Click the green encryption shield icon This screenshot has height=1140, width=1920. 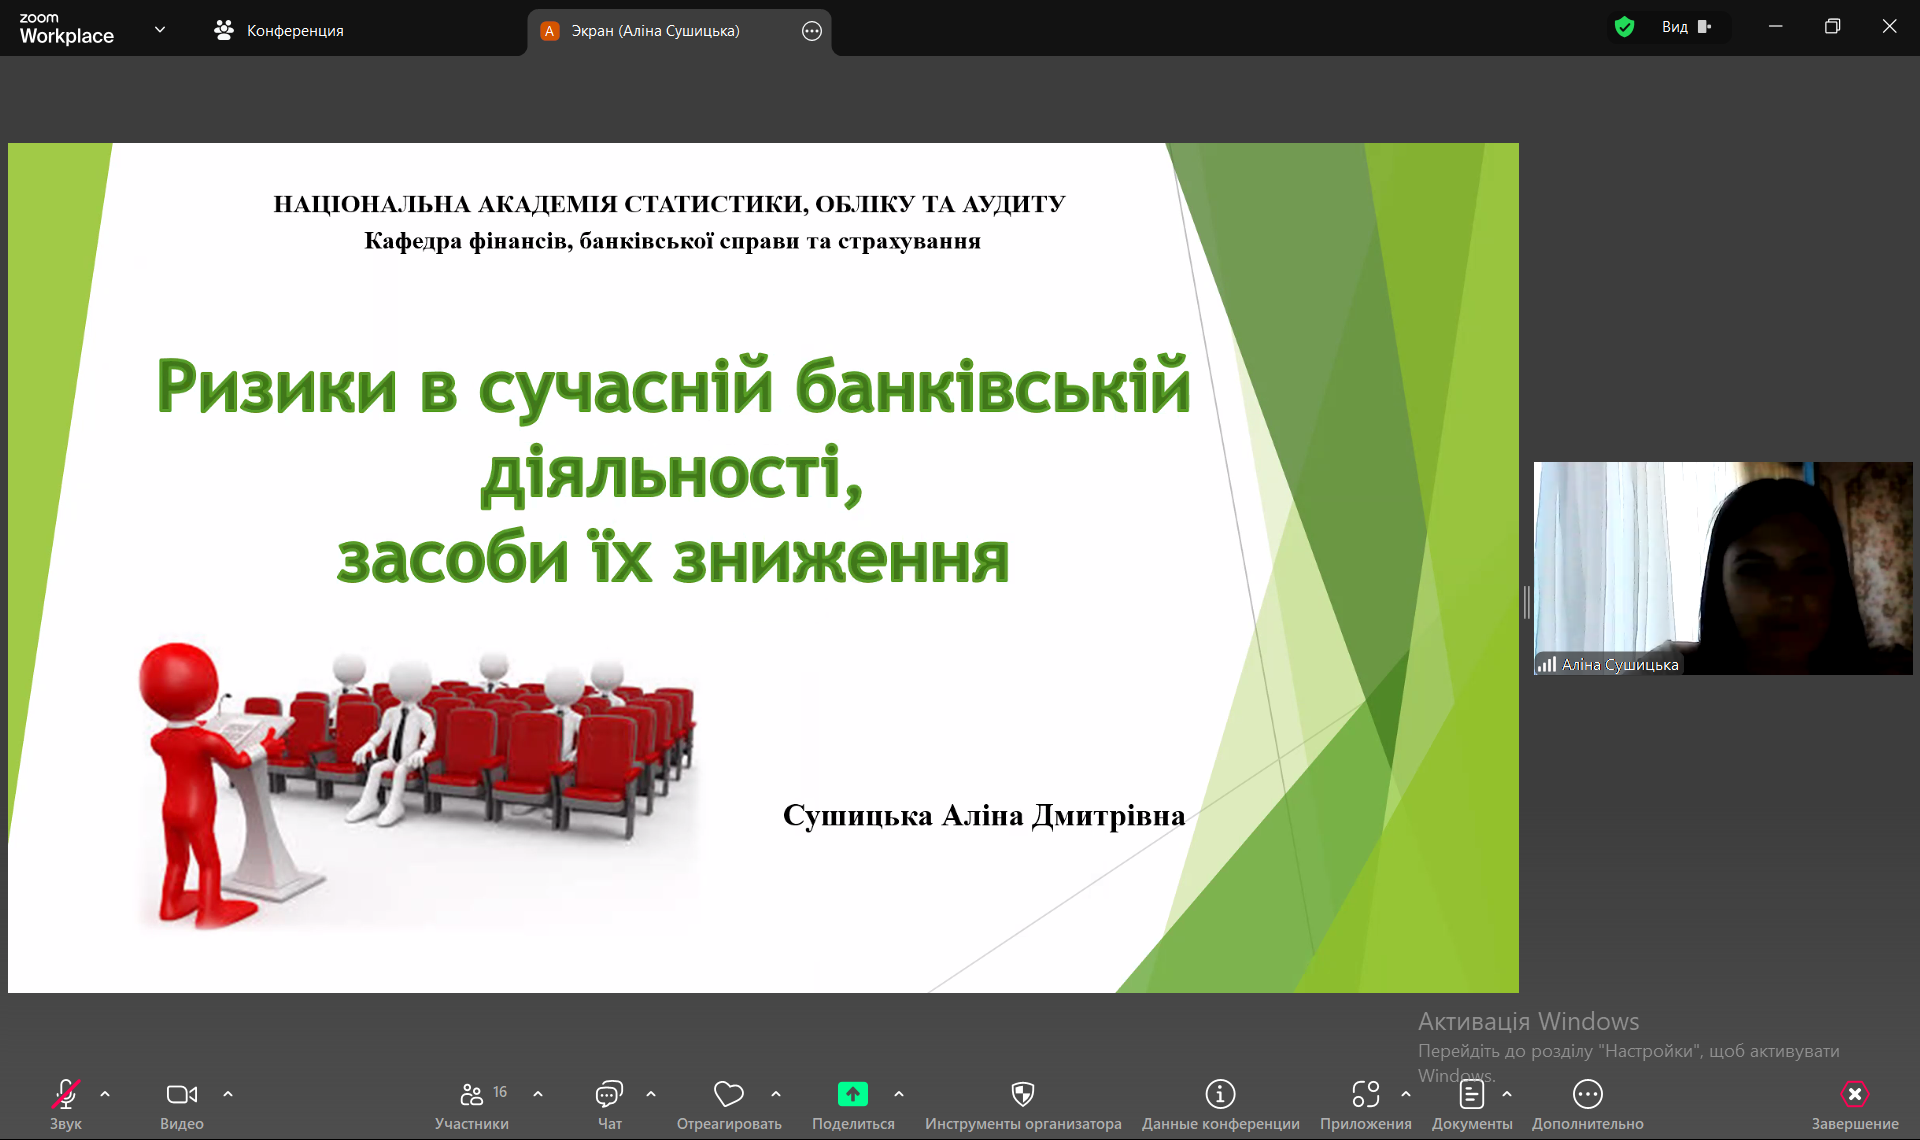1624,27
